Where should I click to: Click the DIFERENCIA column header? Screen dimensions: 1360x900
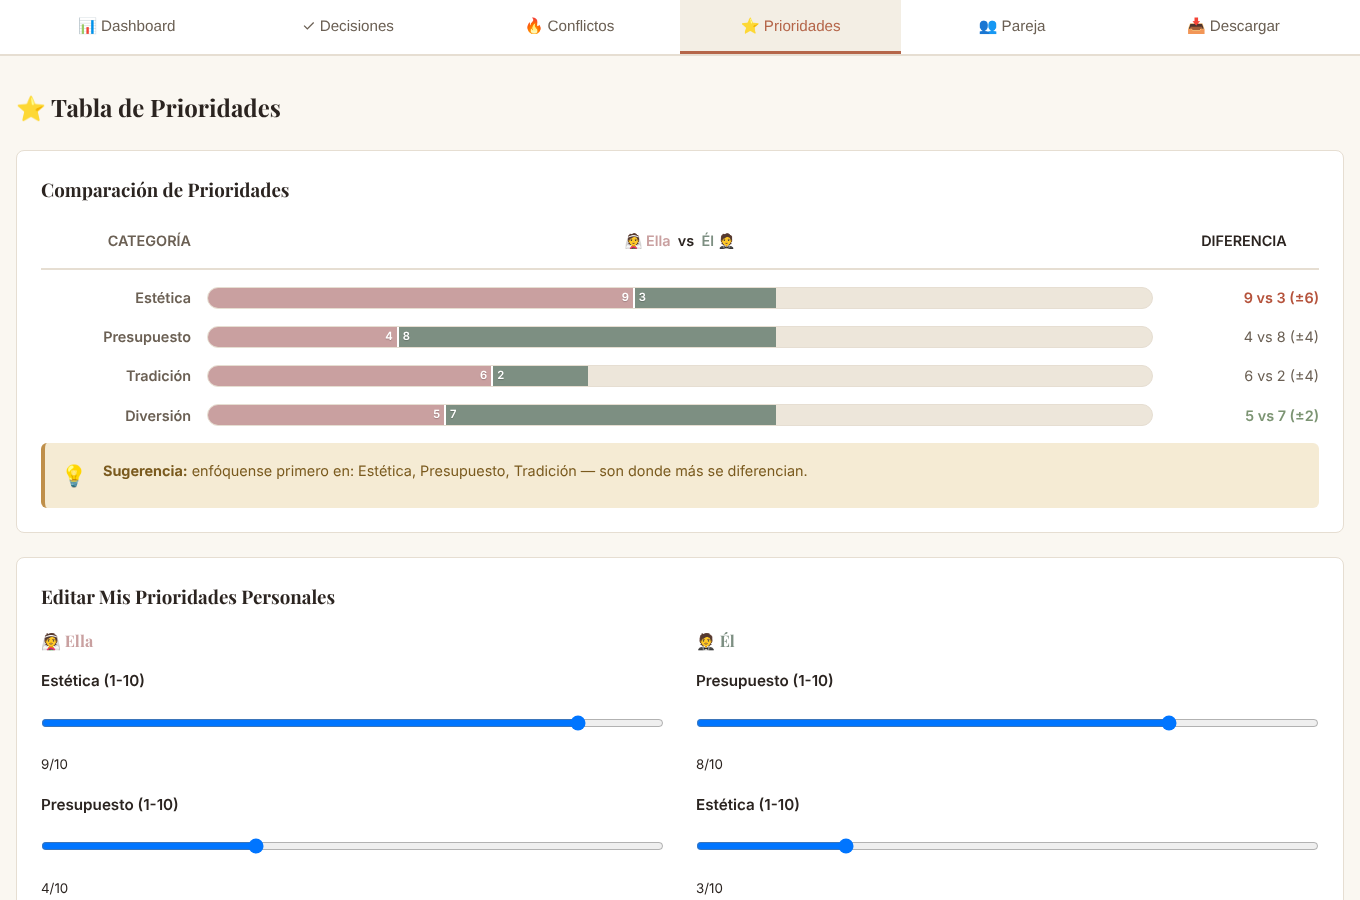[x=1244, y=241]
